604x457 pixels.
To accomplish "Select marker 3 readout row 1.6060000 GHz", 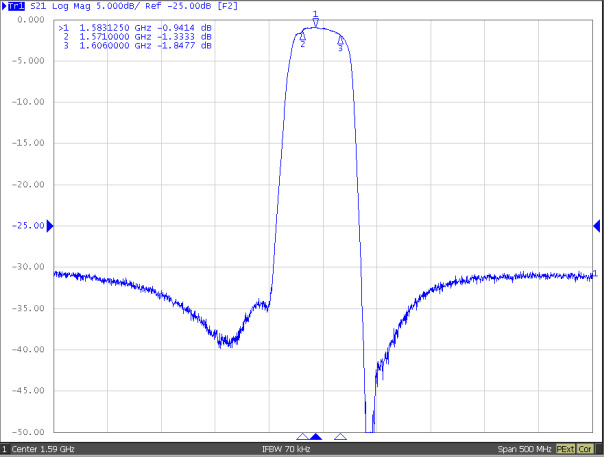I will pyautogui.click(x=135, y=45).
